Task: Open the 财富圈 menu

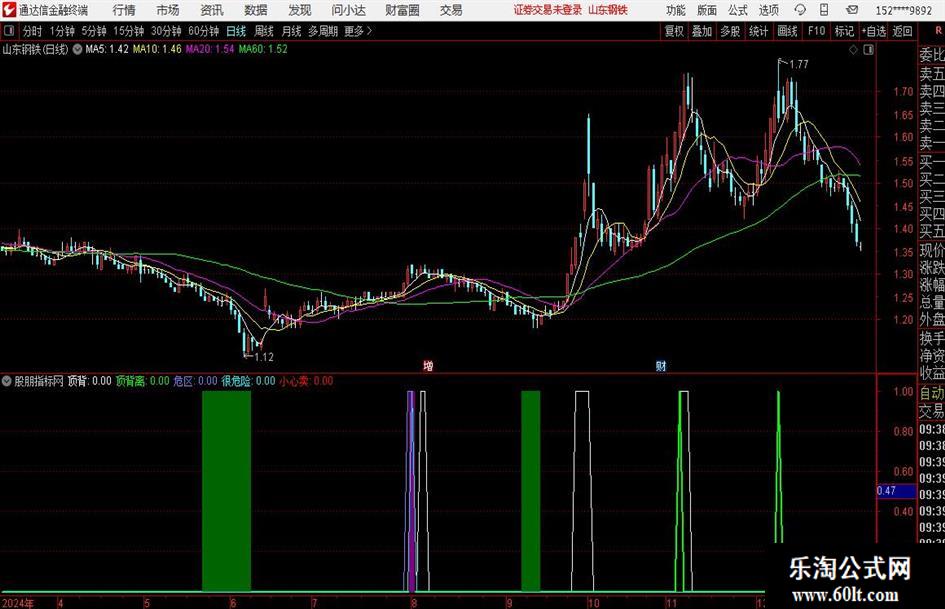Action: tap(402, 10)
